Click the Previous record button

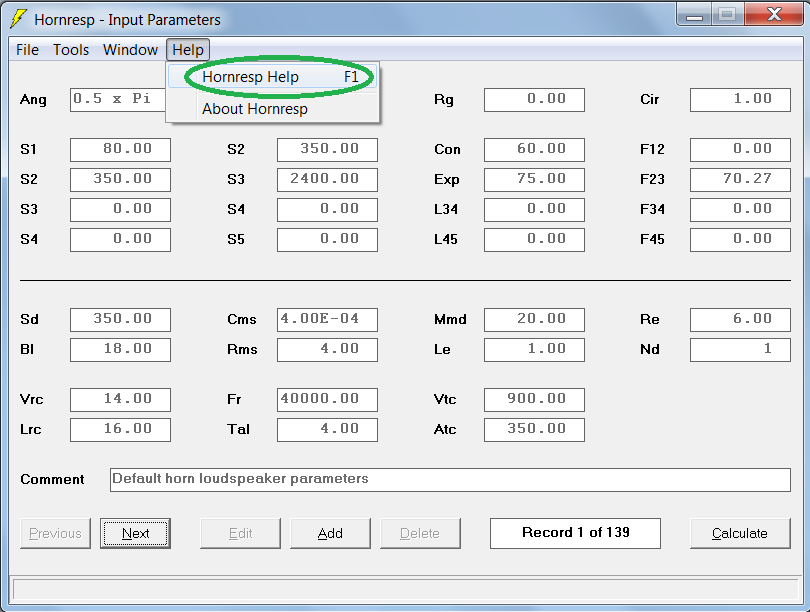point(55,533)
